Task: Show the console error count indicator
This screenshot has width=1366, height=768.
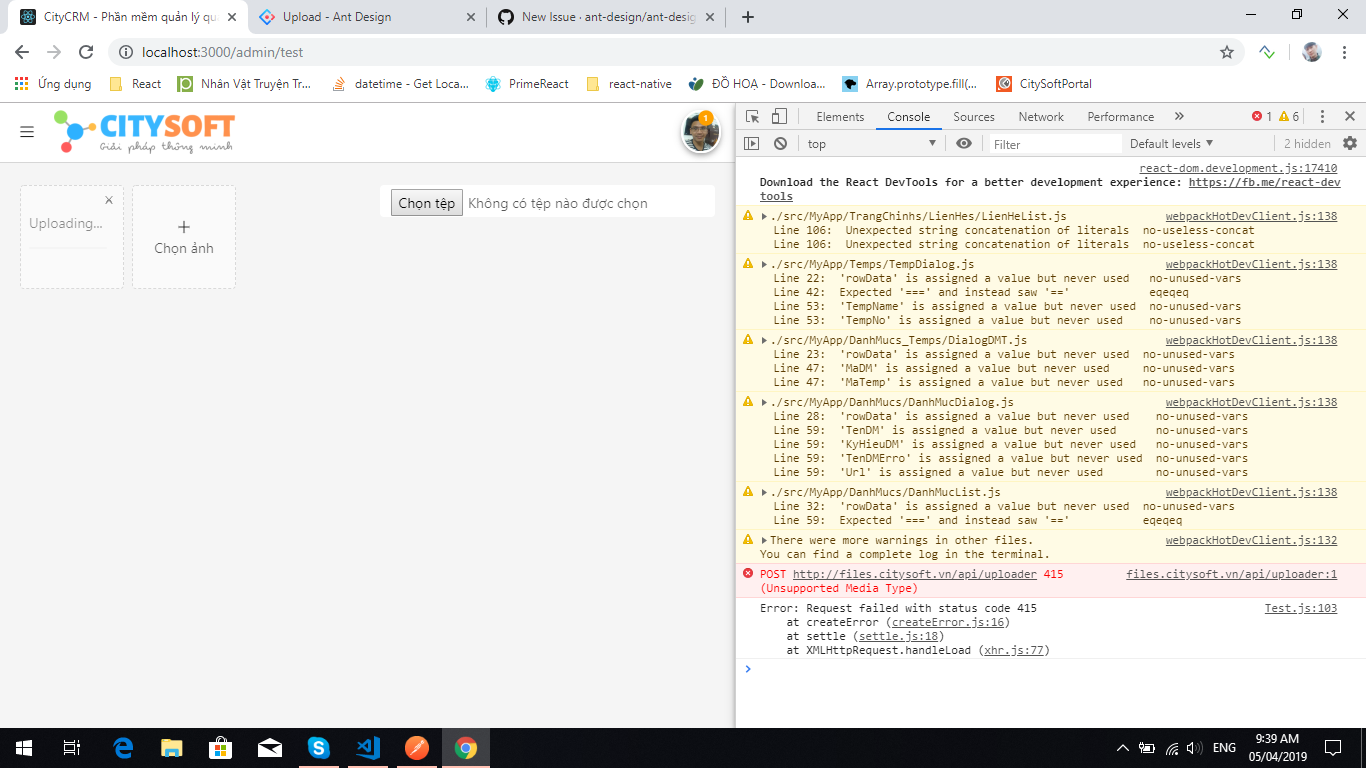Action: coord(1262,117)
